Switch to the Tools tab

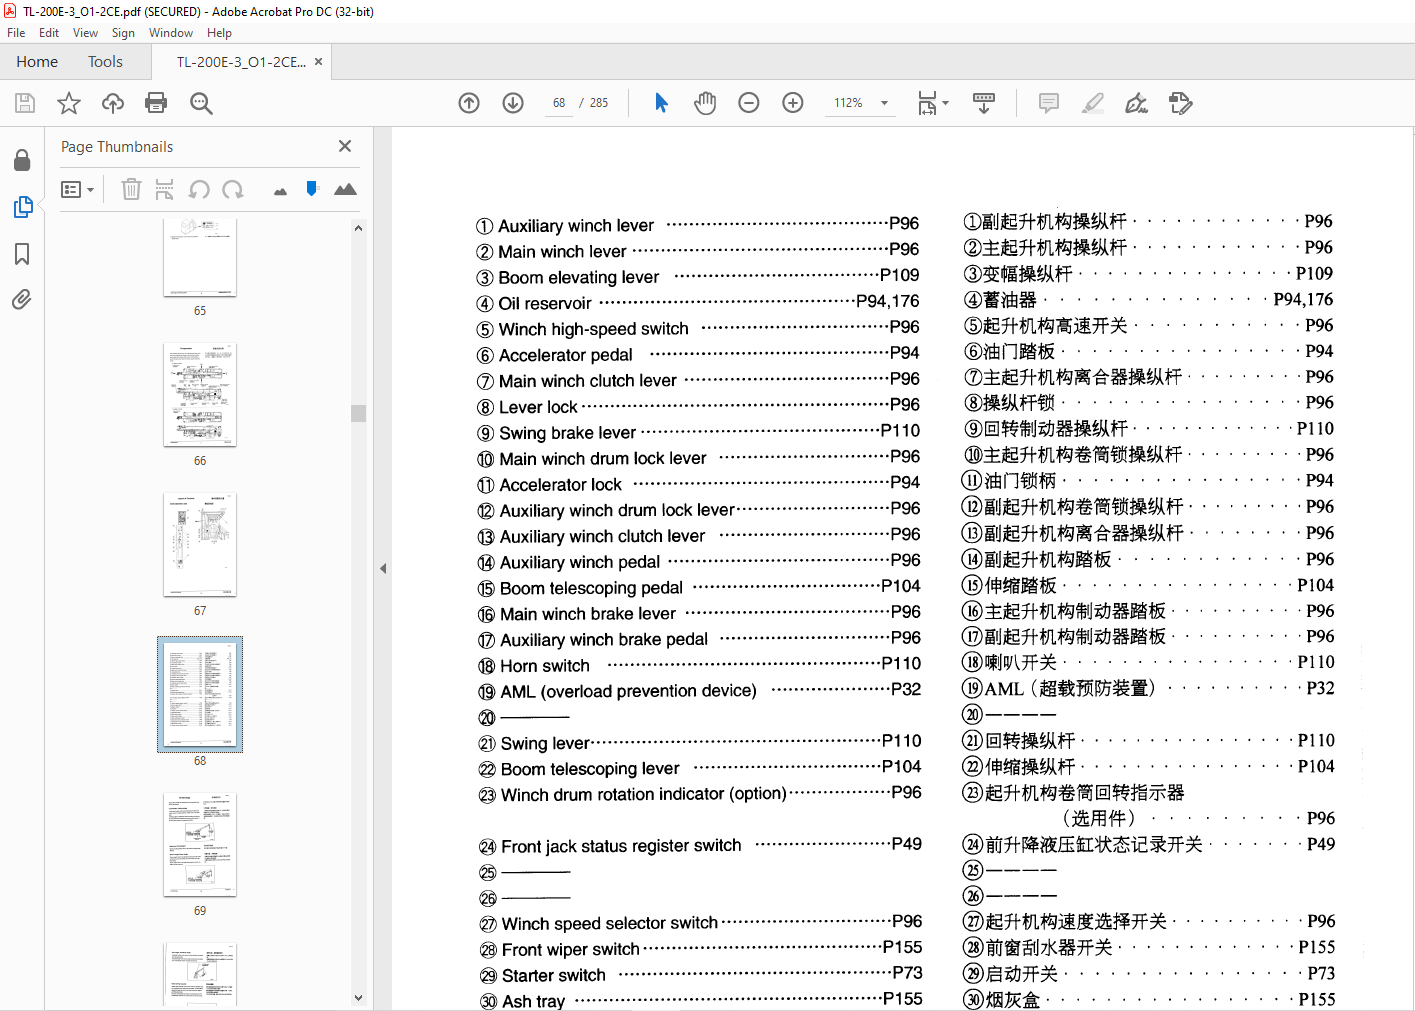[x=105, y=62]
